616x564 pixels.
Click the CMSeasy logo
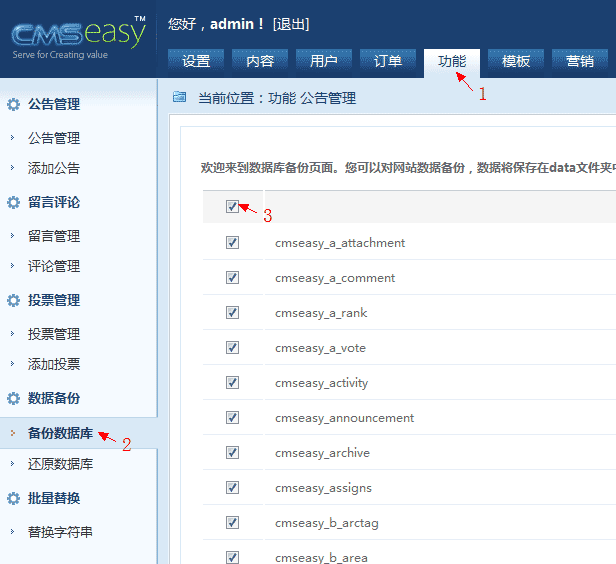(x=78, y=38)
